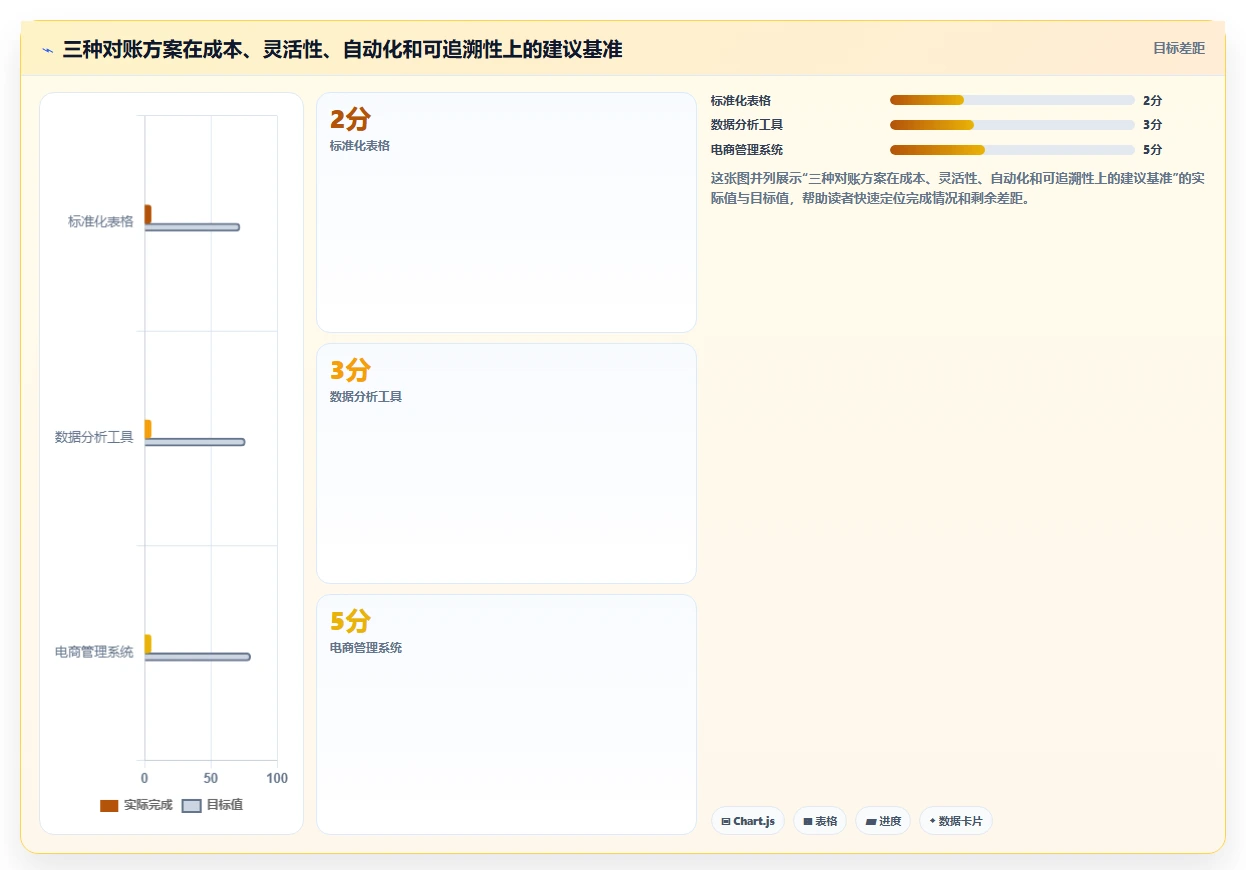
Task: Click the 电商管理系统 target bar in the chart
Action: 197,657
